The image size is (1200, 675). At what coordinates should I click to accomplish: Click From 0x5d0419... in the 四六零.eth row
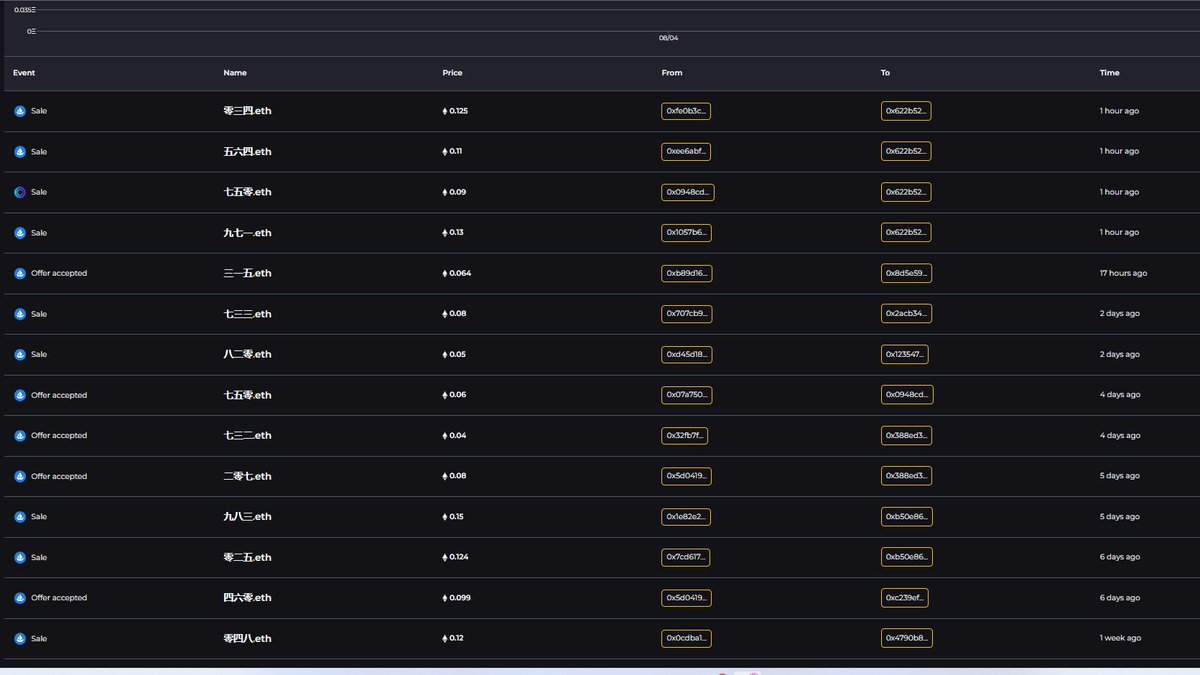tap(687, 598)
